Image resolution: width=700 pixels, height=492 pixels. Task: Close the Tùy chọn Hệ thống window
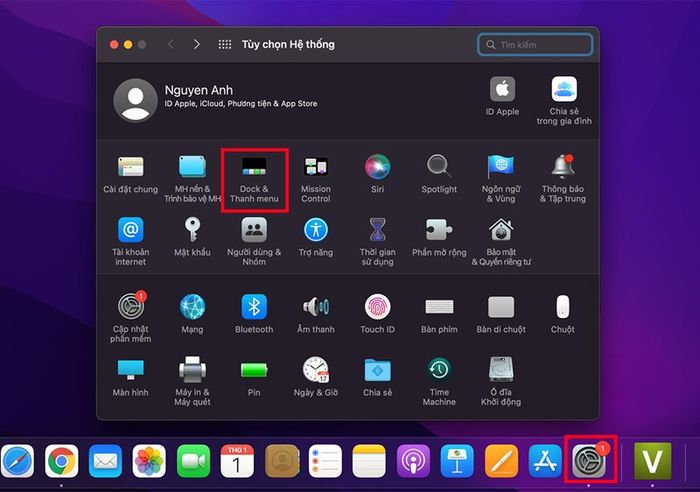(x=114, y=44)
